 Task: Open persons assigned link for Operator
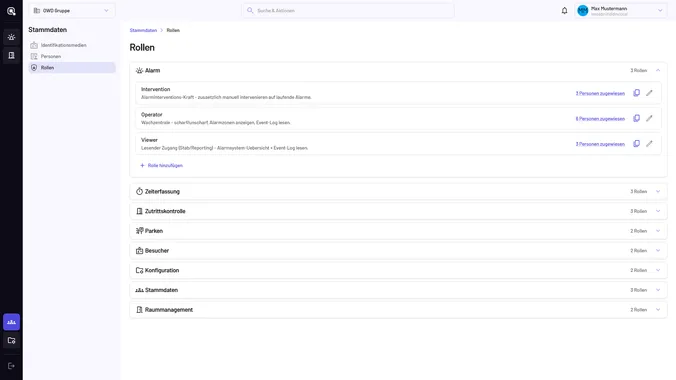(x=600, y=119)
